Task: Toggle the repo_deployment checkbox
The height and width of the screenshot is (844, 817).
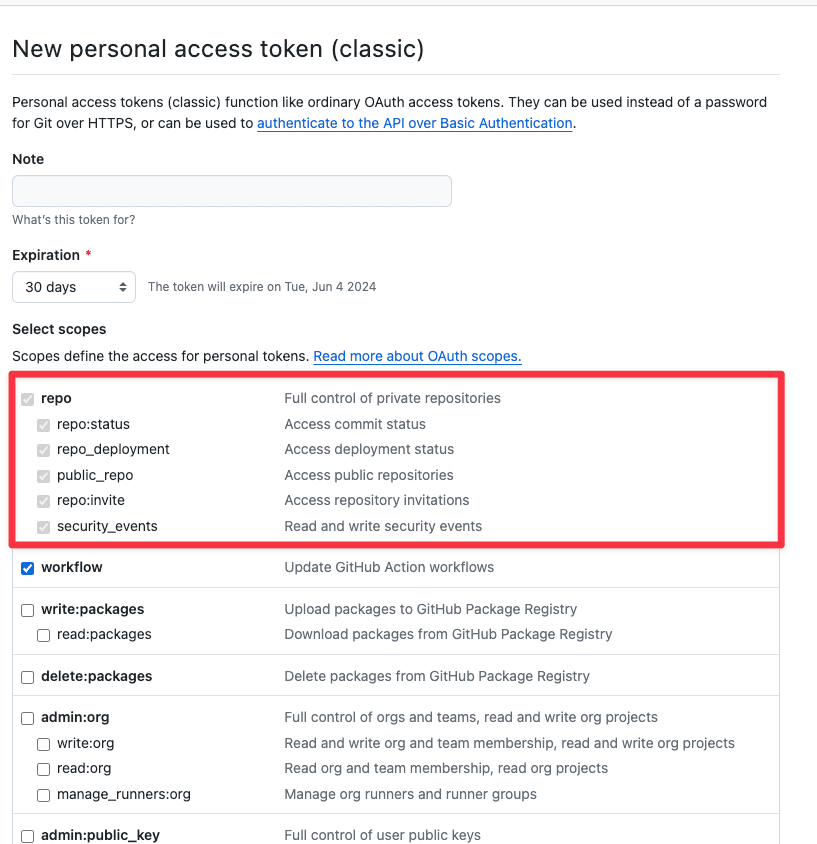Action: pyautogui.click(x=44, y=450)
